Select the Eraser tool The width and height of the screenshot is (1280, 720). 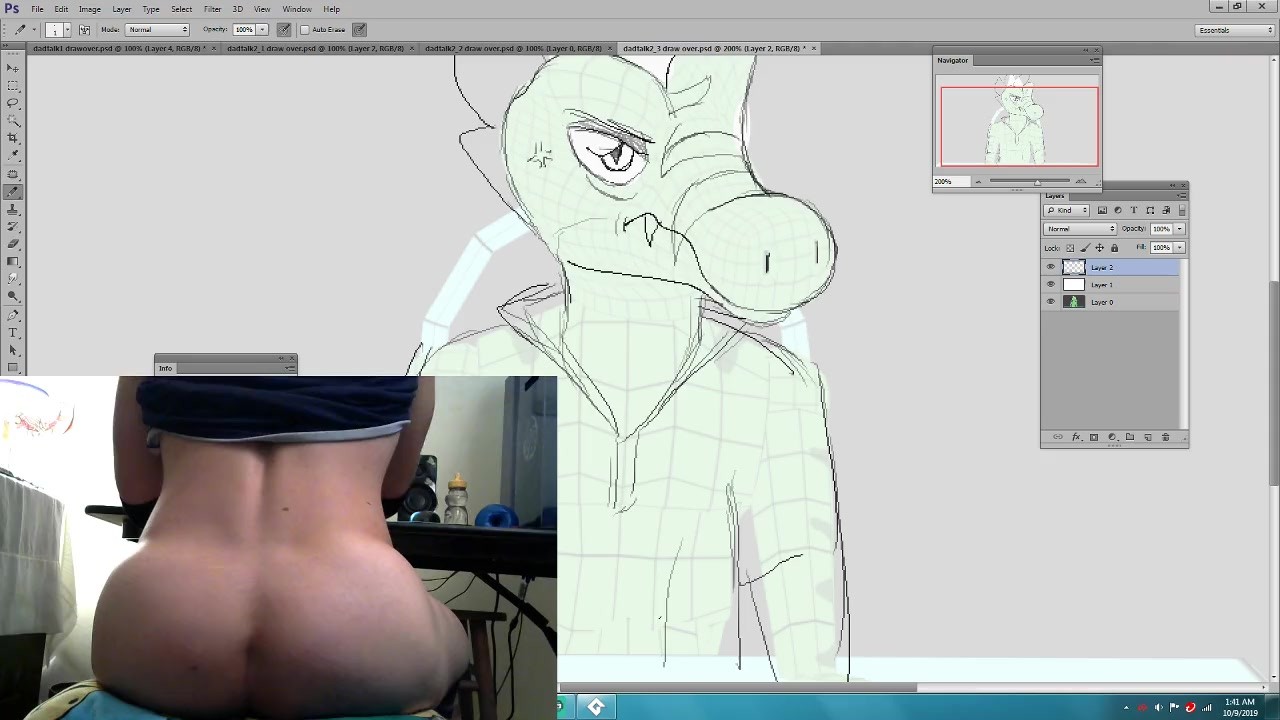click(13, 244)
